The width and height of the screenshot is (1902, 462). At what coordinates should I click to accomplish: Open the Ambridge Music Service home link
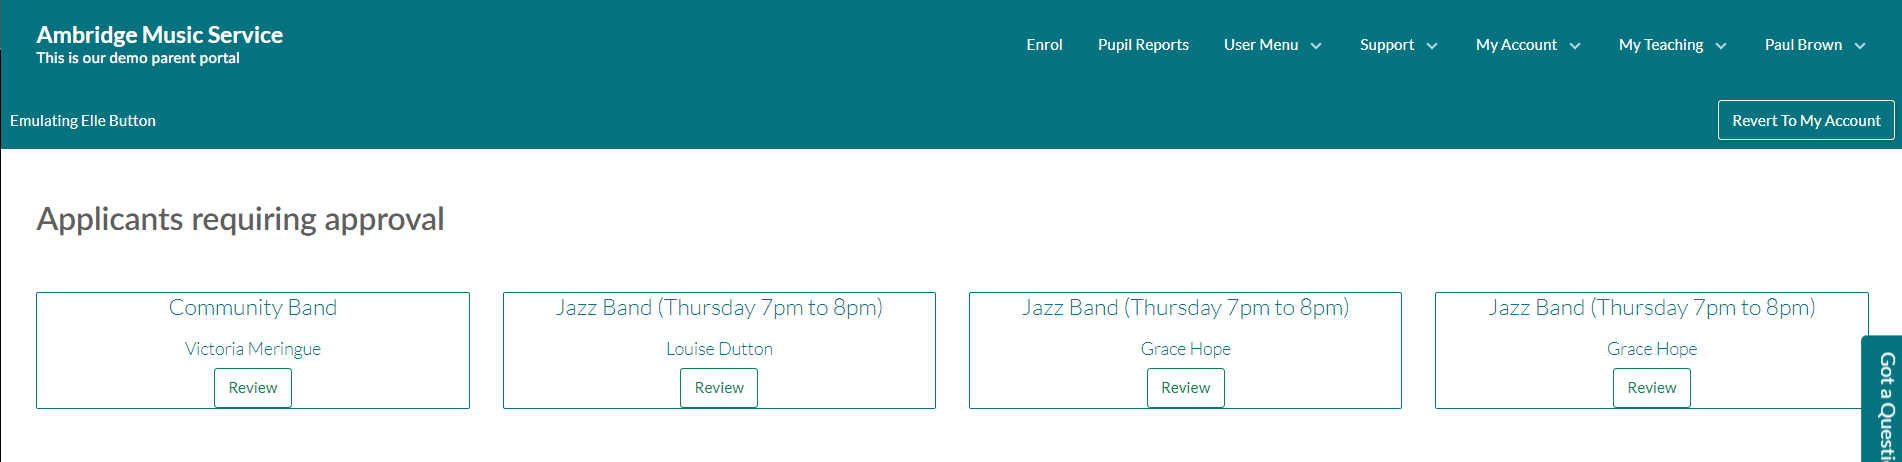[x=160, y=35]
